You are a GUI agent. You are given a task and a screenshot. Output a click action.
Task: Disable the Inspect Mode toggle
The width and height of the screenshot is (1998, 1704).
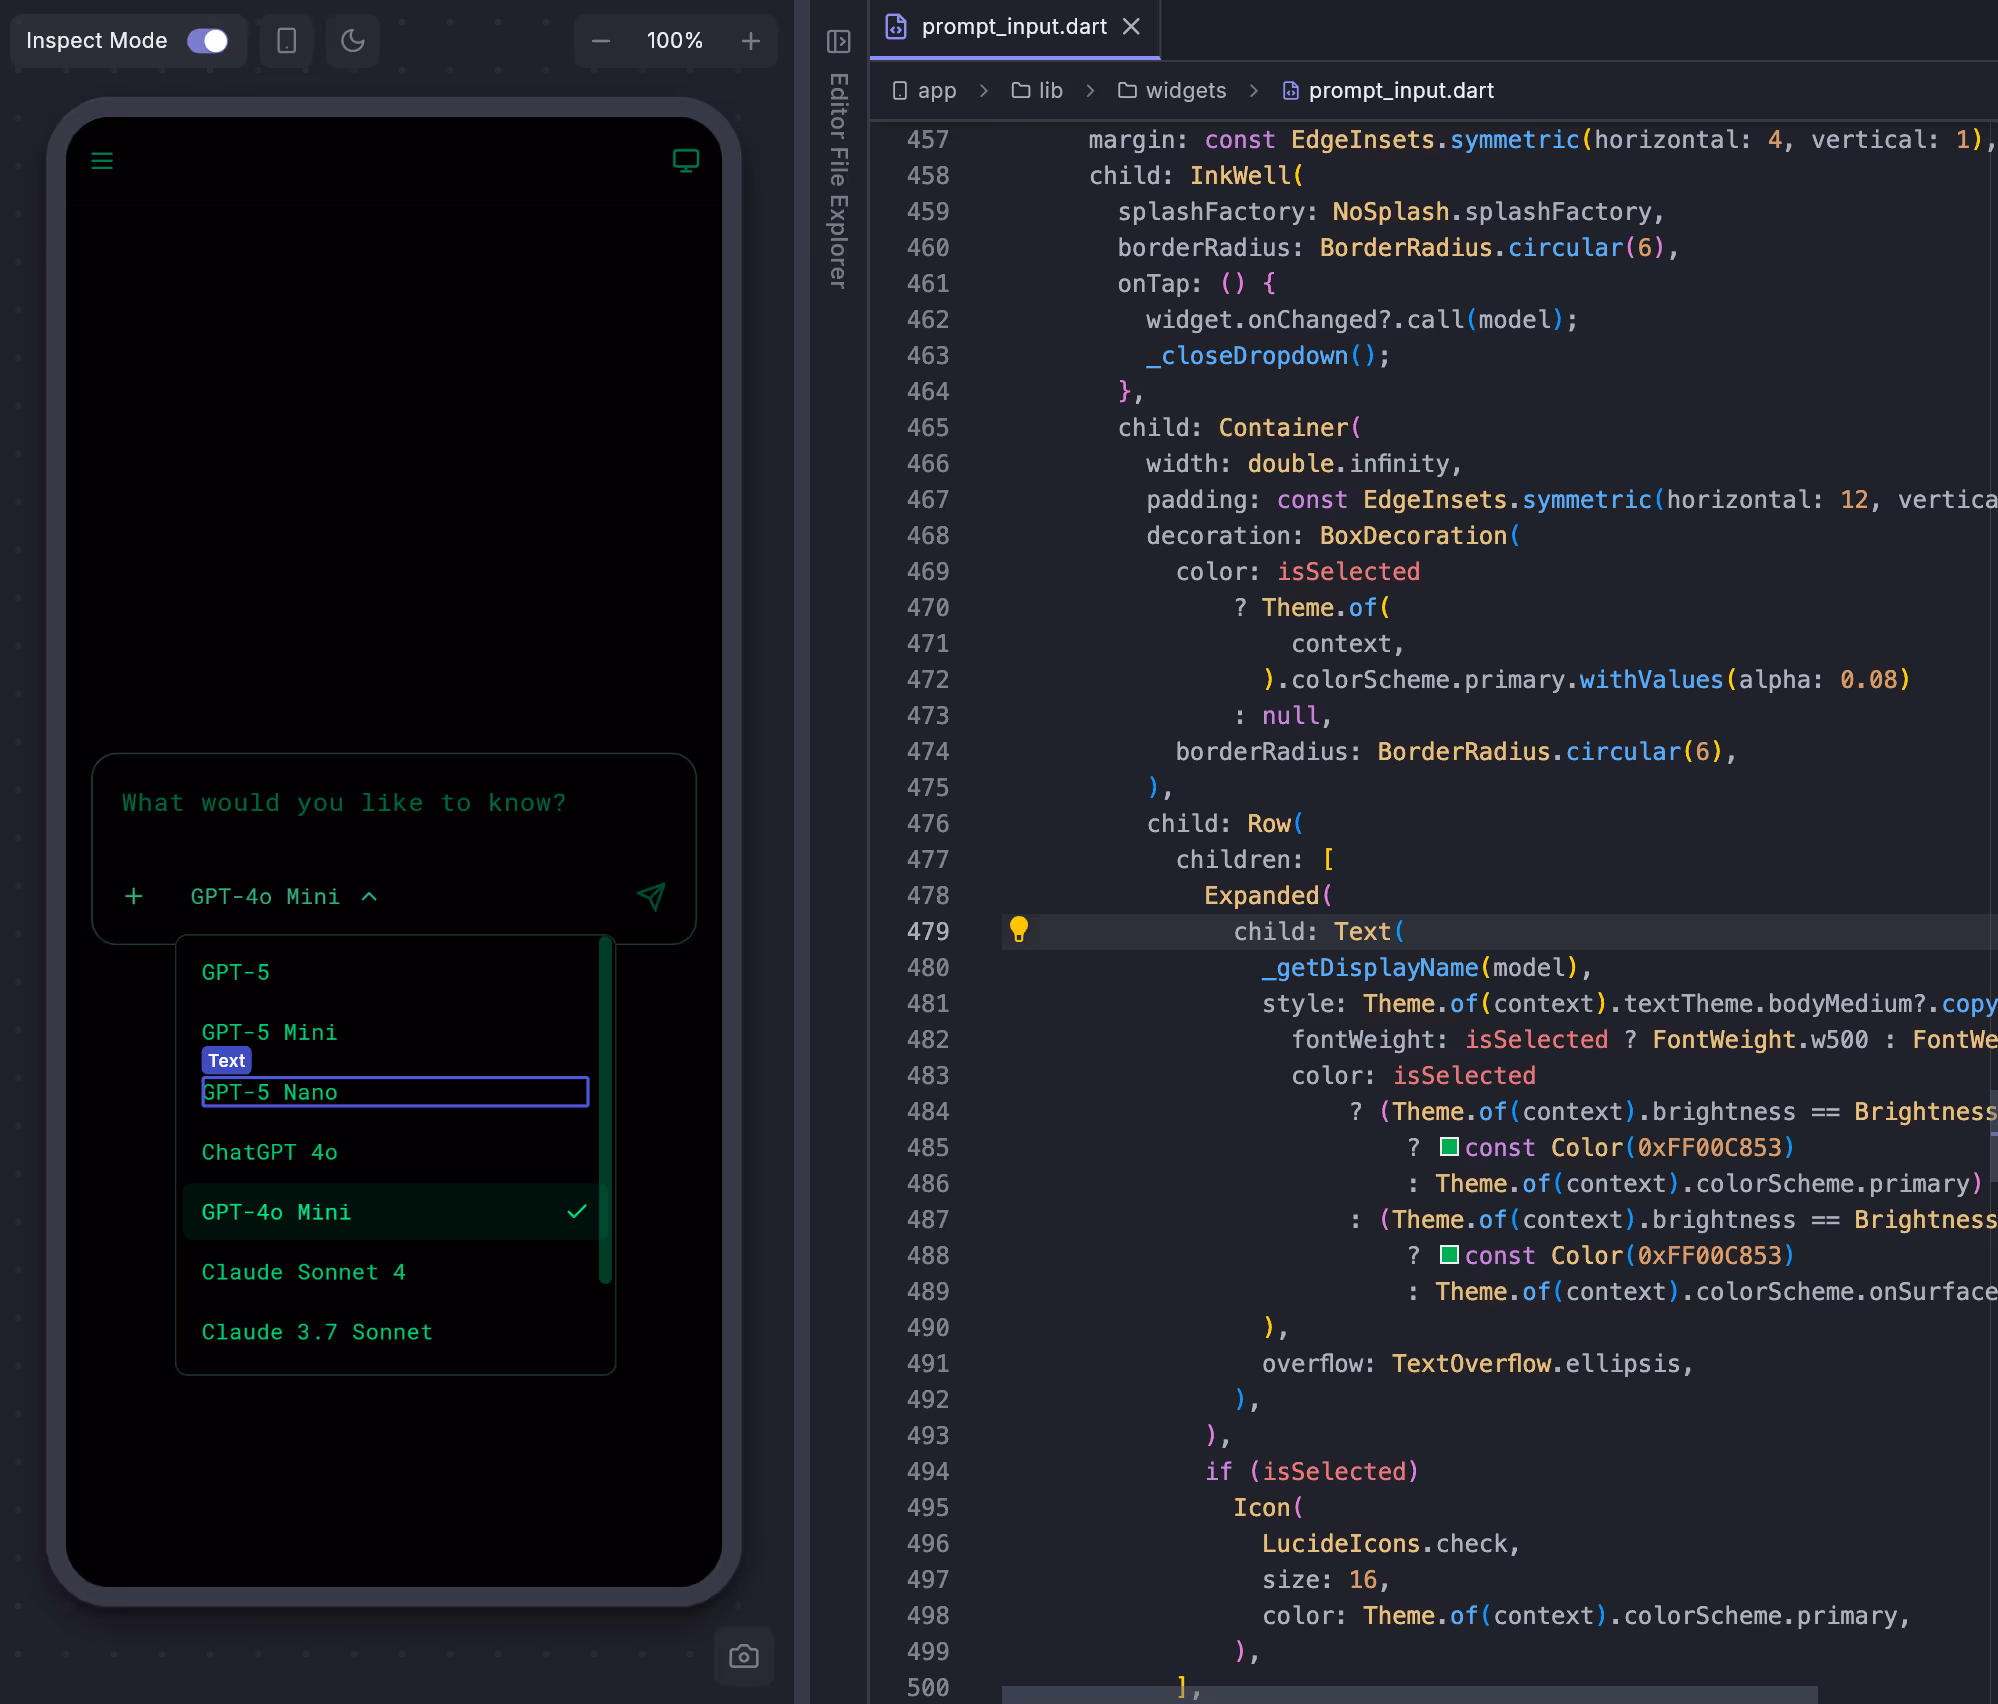(210, 40)
